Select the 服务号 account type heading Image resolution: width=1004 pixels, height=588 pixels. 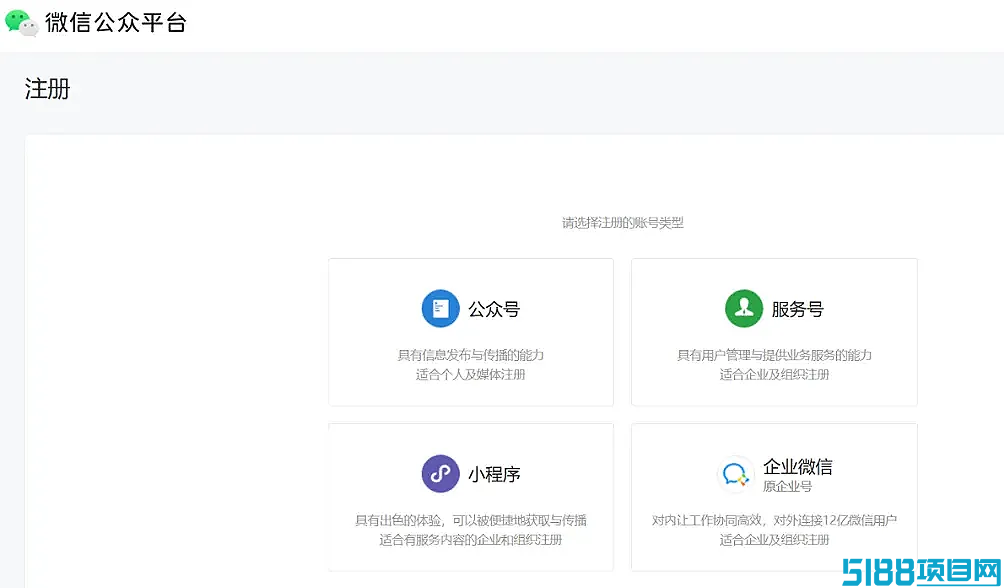(797, 309)
